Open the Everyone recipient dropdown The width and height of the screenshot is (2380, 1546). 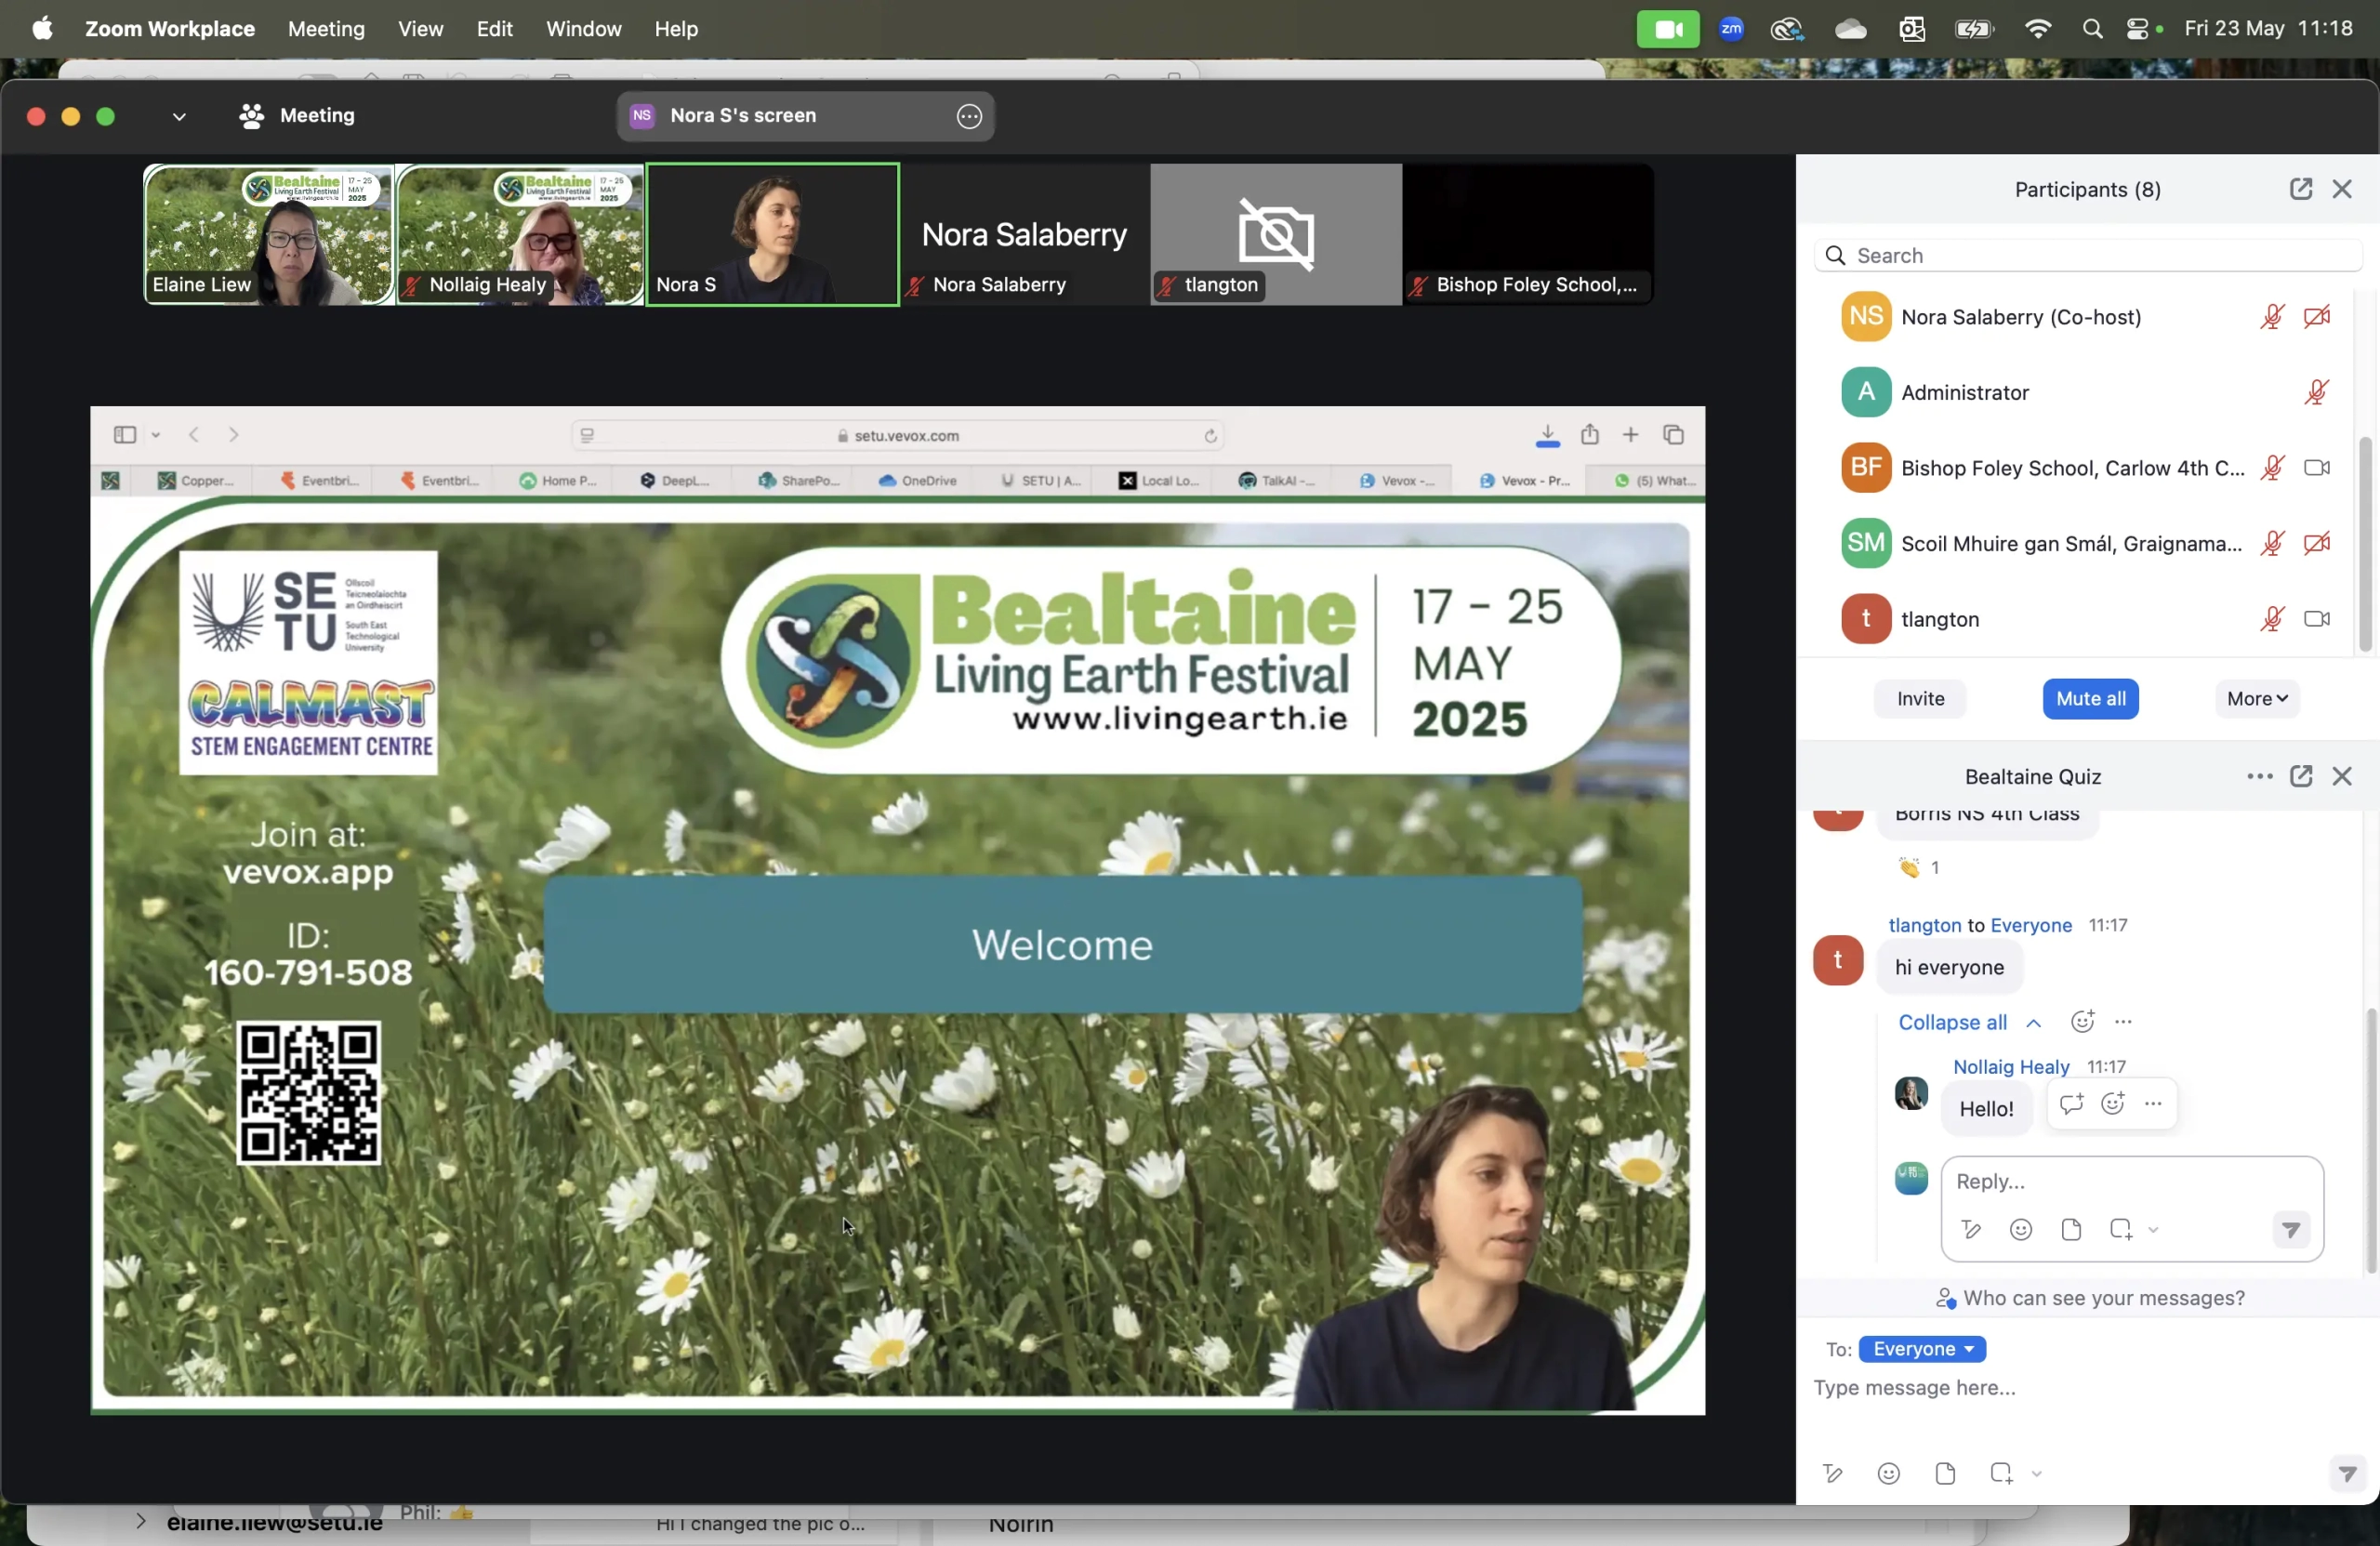[1922, 1349]
